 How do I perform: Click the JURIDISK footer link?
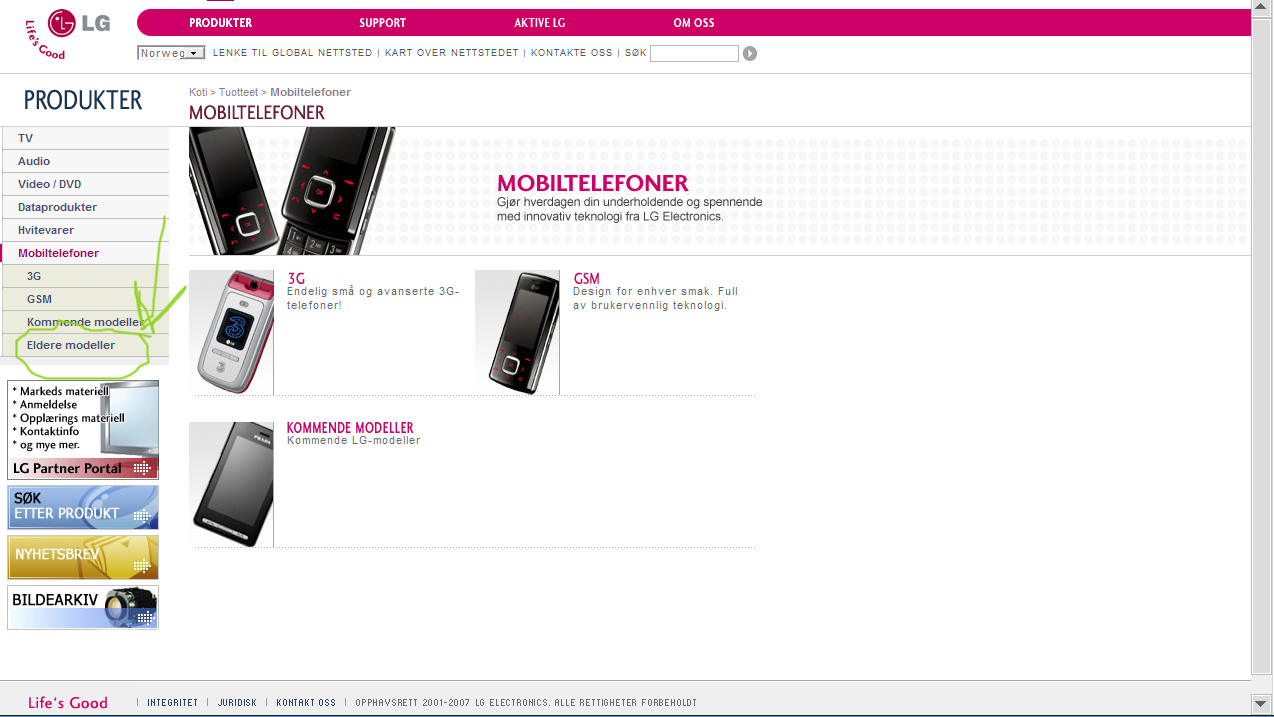pos(238,703)
